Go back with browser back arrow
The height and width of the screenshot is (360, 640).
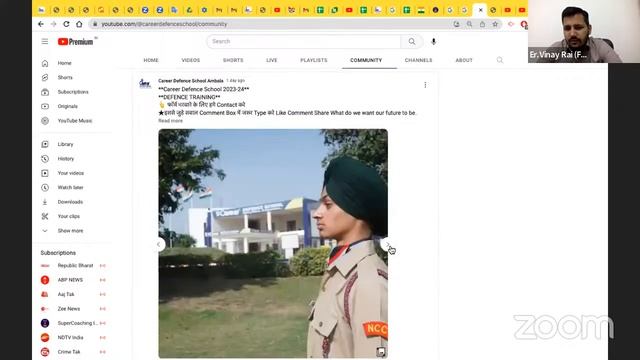(40, 24)
